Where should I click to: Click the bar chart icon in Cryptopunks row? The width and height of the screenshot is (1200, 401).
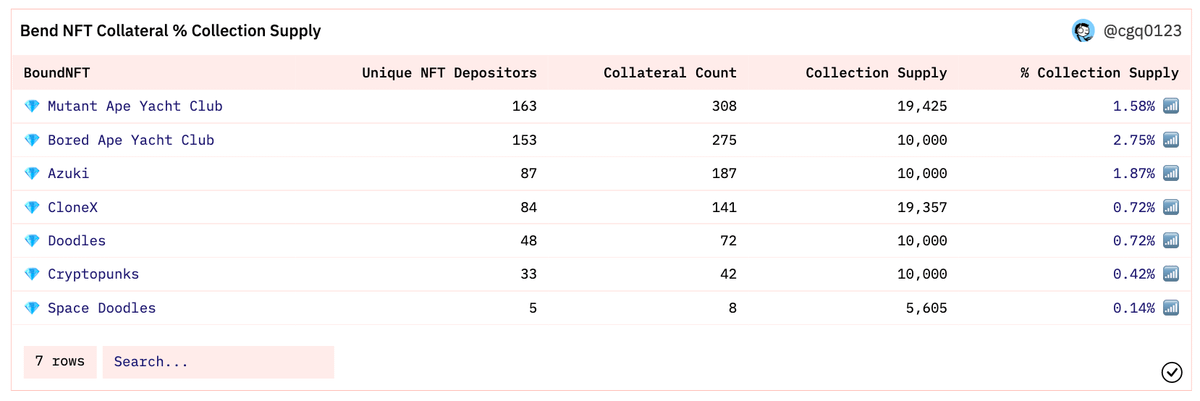click(x=1171, y=274)
